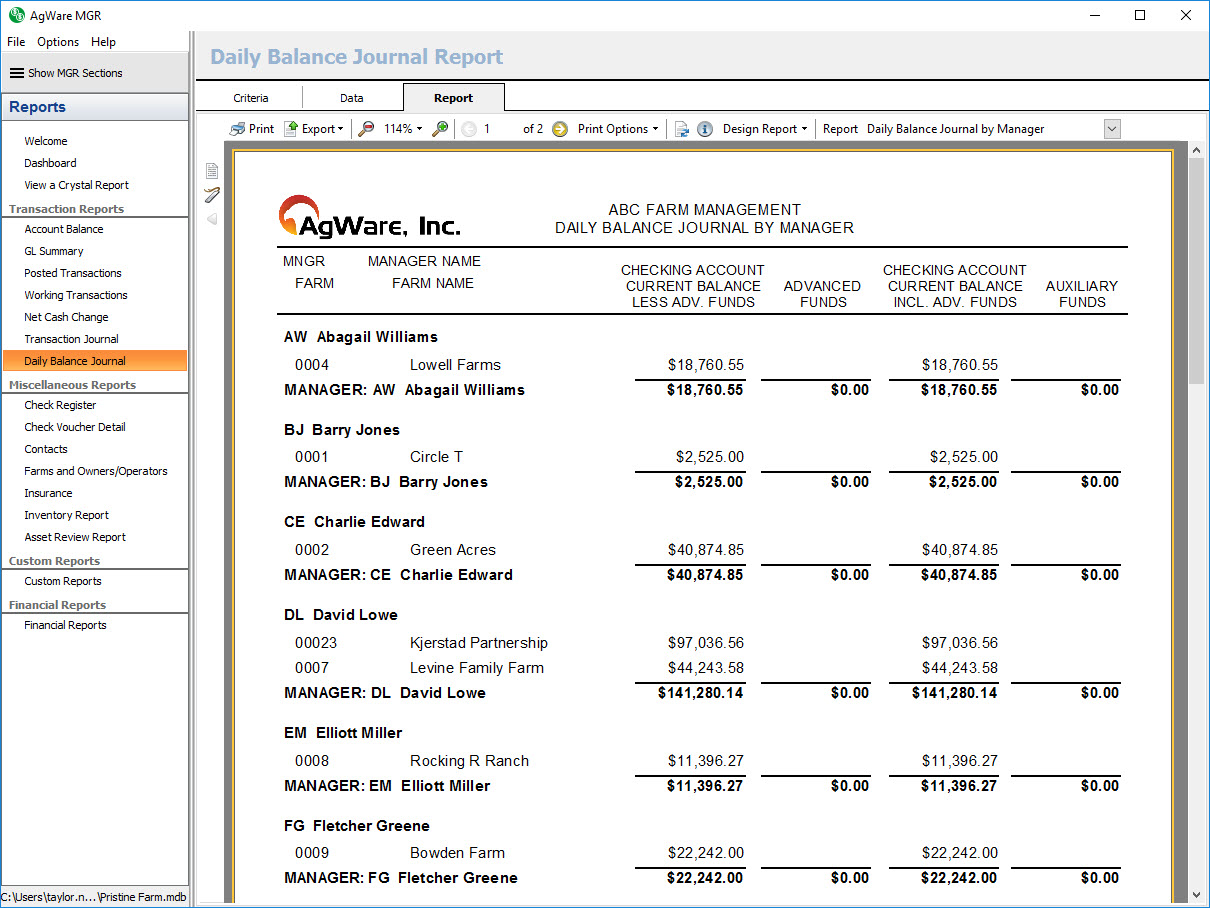Select Check Register in the sidebar

(x=60, y=405)
